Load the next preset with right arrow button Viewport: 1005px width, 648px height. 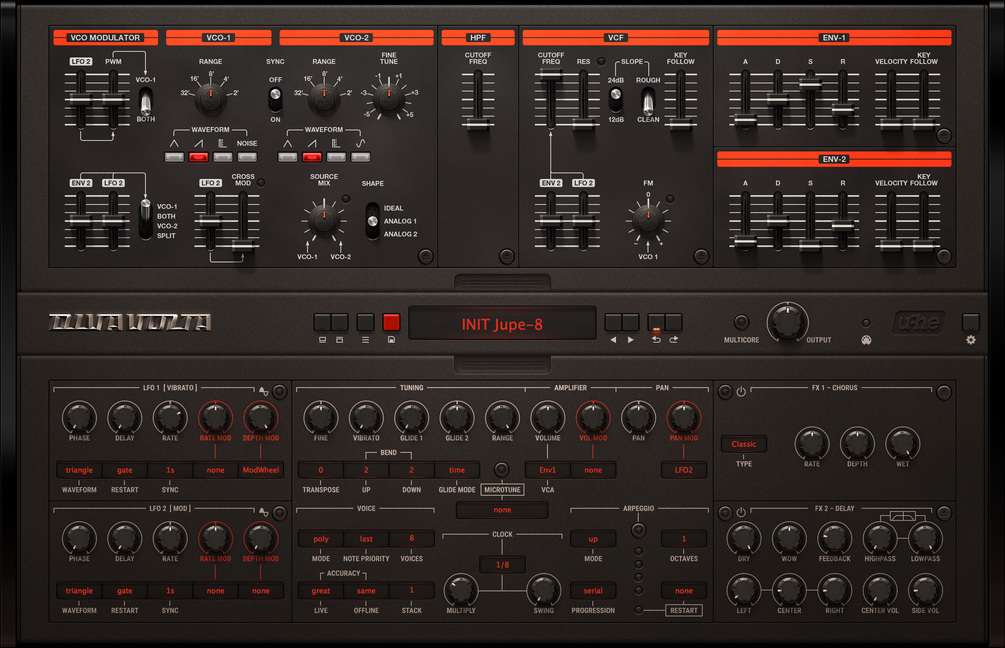[x=631, y=322]
